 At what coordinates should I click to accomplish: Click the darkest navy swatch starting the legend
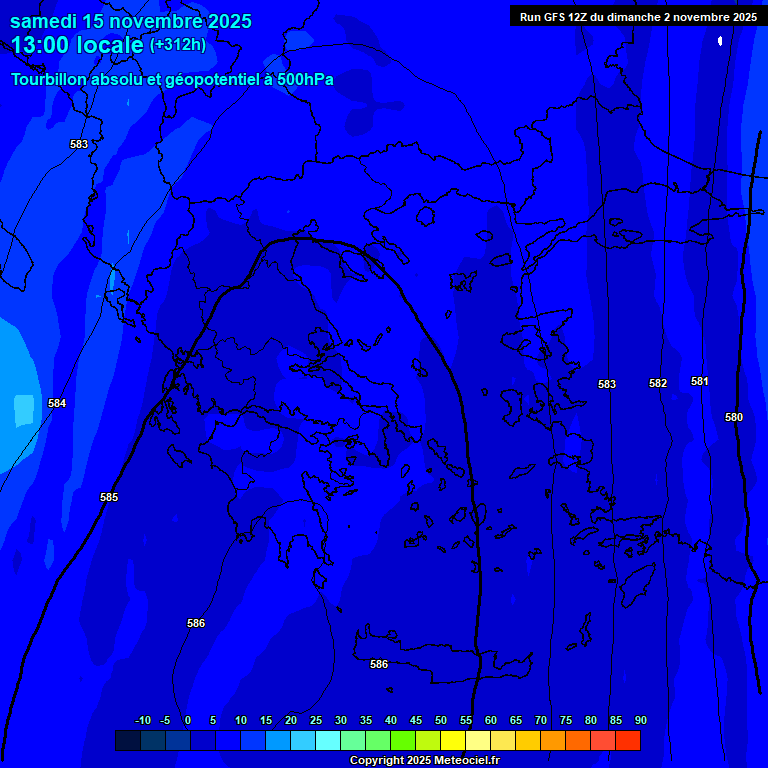pos(128,741)
